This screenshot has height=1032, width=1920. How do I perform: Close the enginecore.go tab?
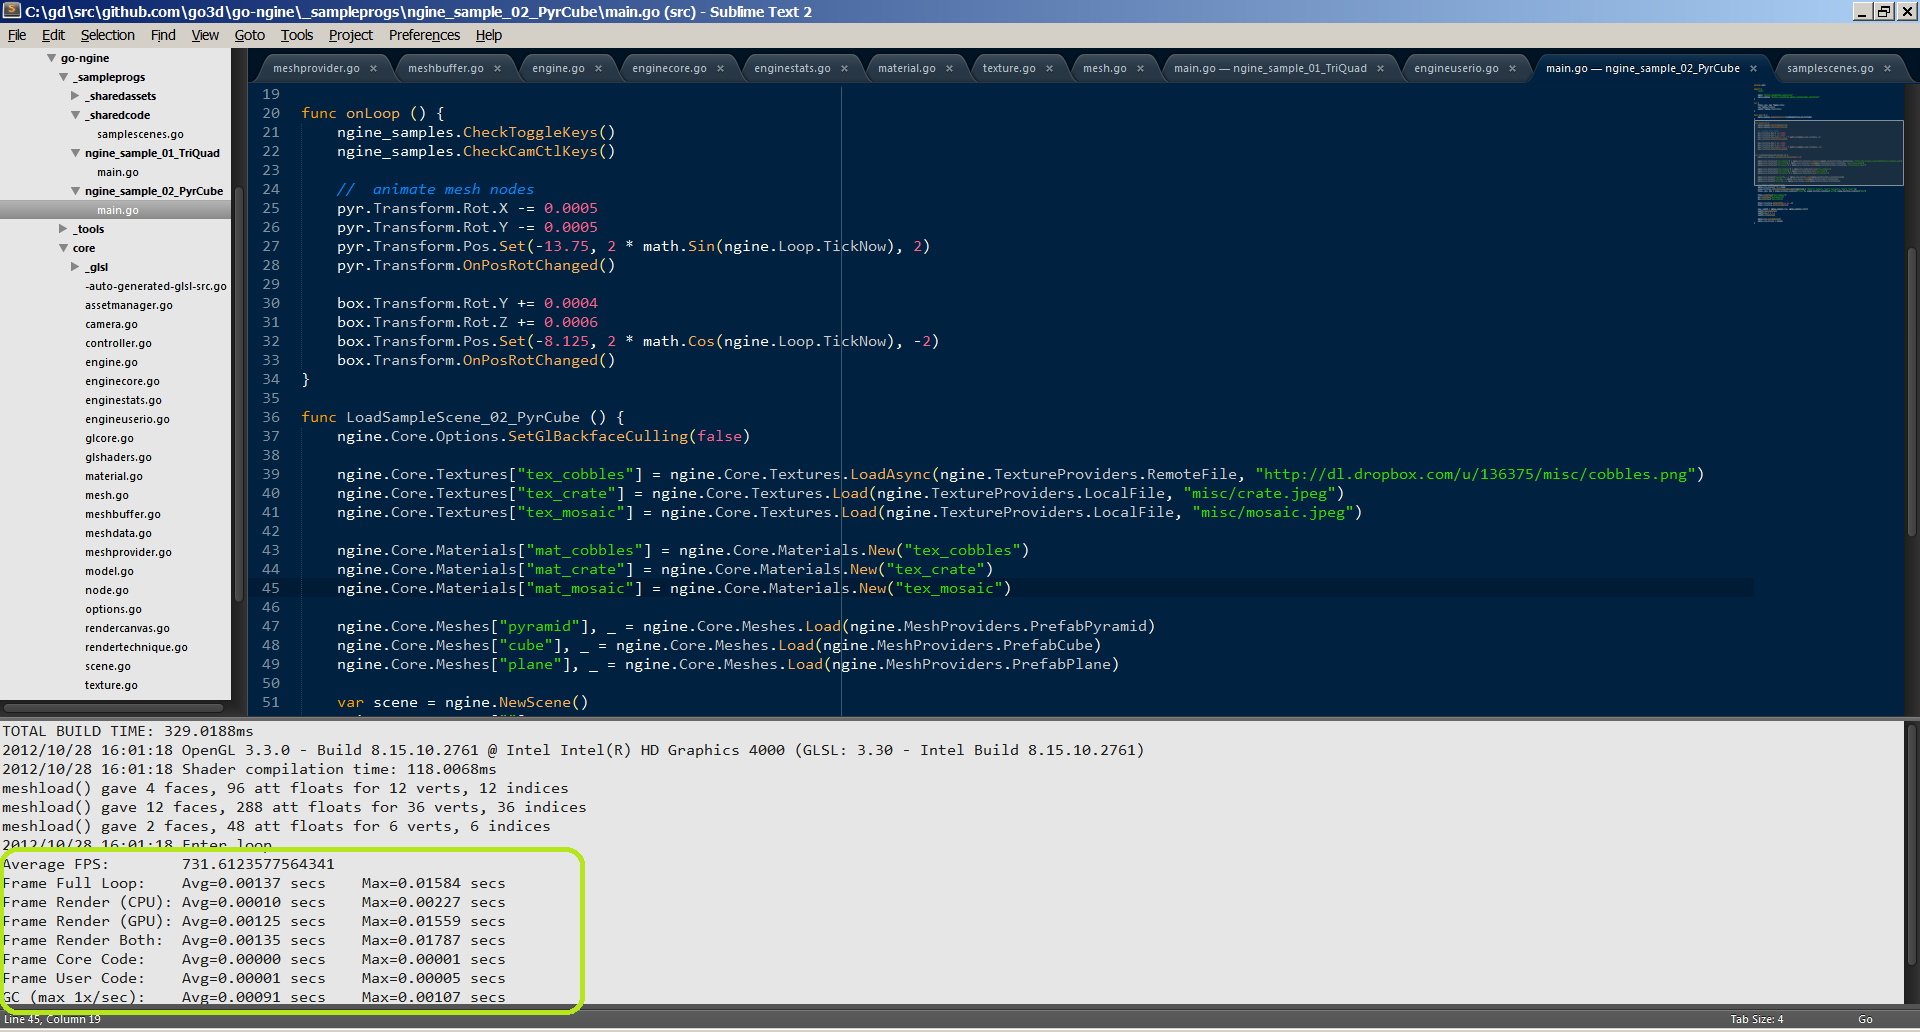click(x=720, y=69)
